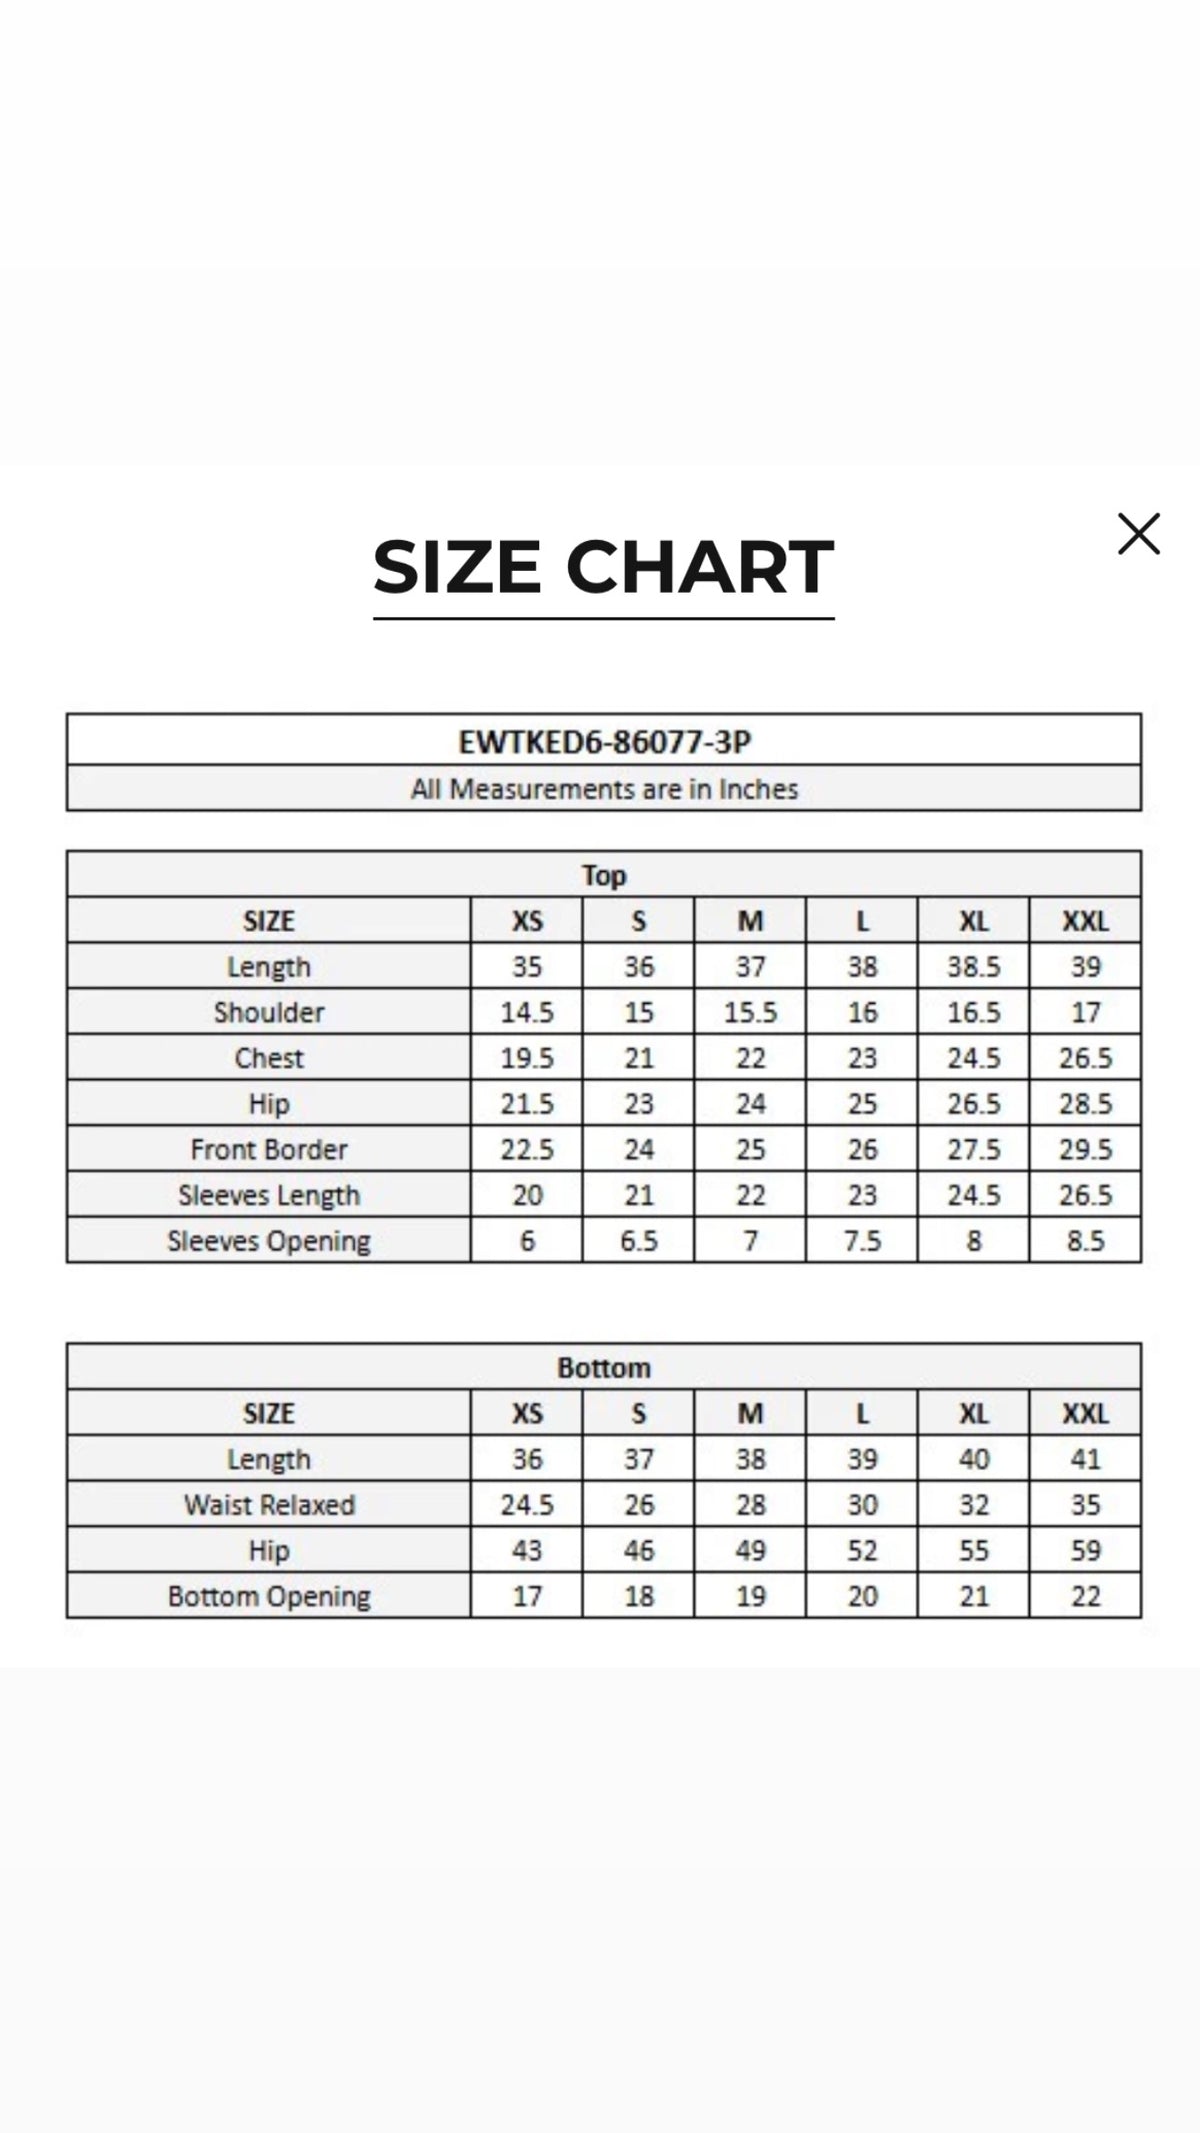
Task: Click the Sleeves Length row label
Action: pyautogui.click(x=269, y=1195)
